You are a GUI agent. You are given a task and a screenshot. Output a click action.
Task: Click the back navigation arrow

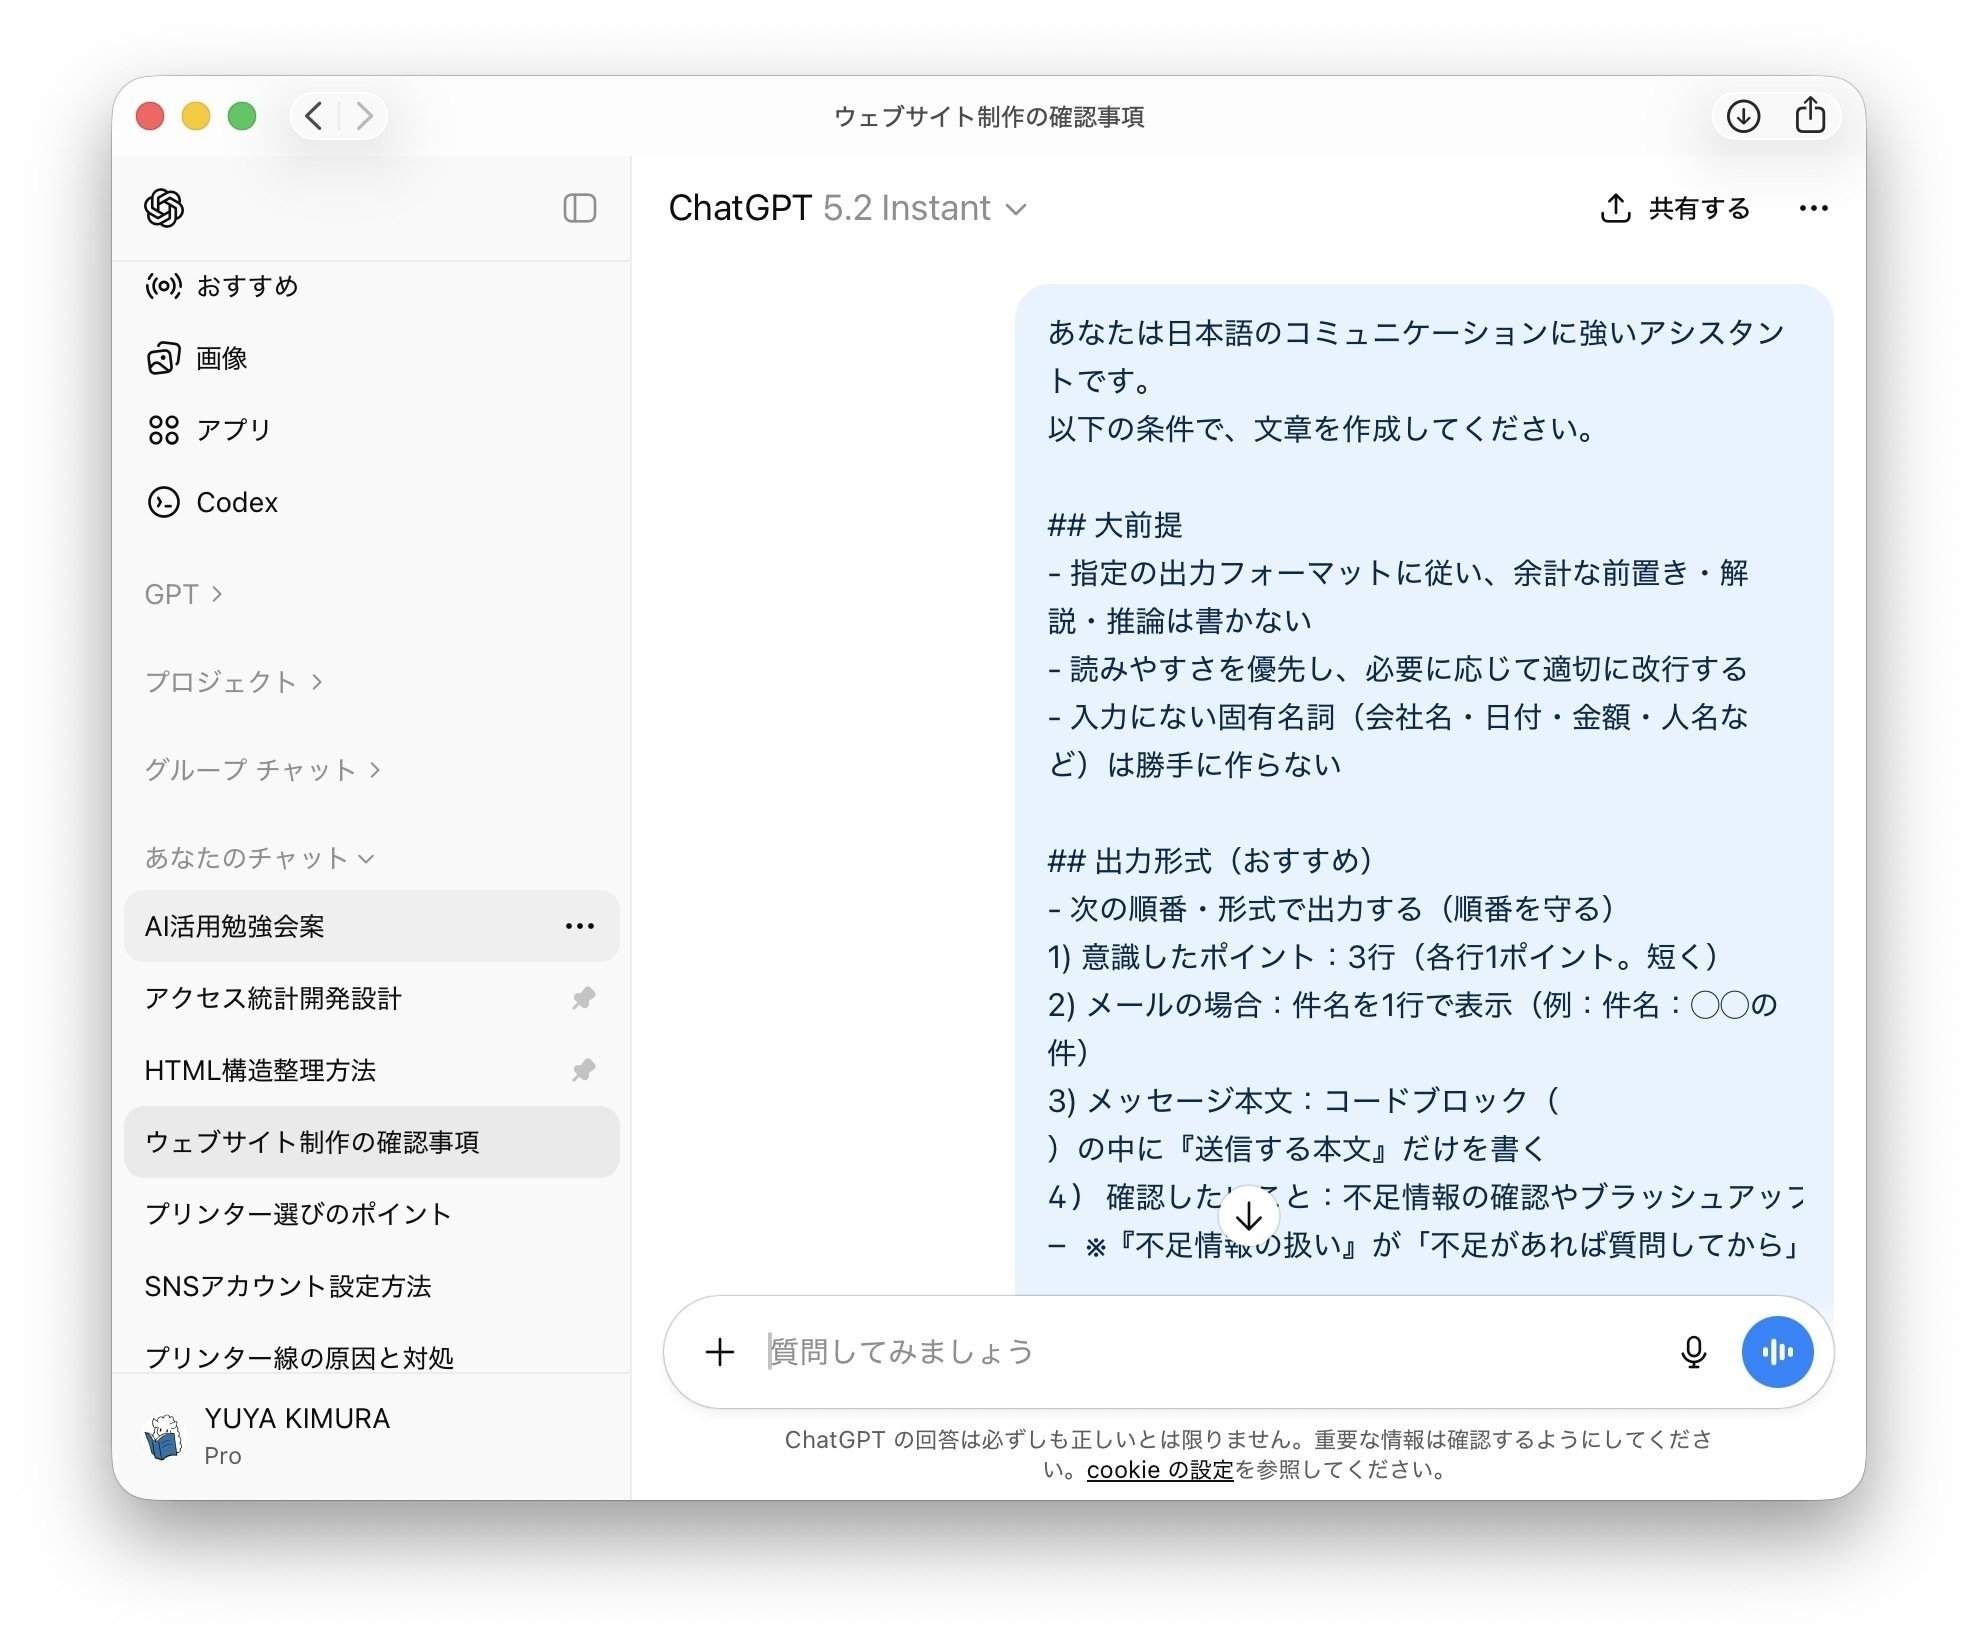(313, 116)
